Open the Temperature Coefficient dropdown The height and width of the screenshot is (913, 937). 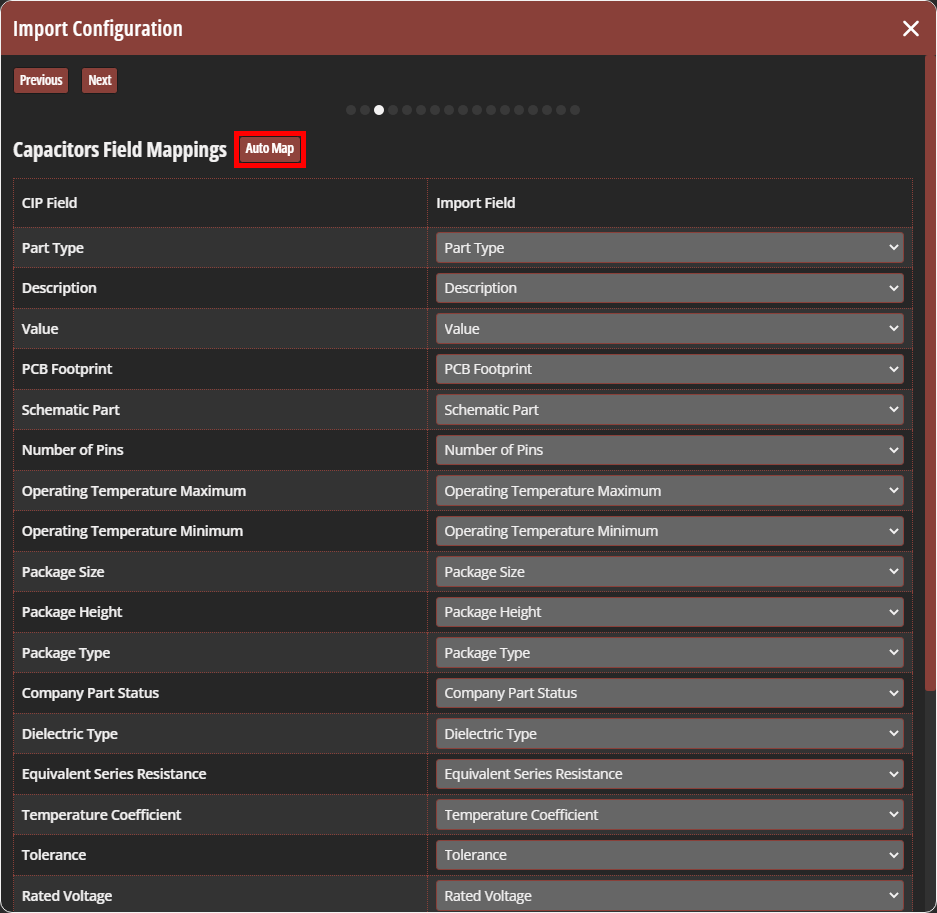[x=668, y=814]
